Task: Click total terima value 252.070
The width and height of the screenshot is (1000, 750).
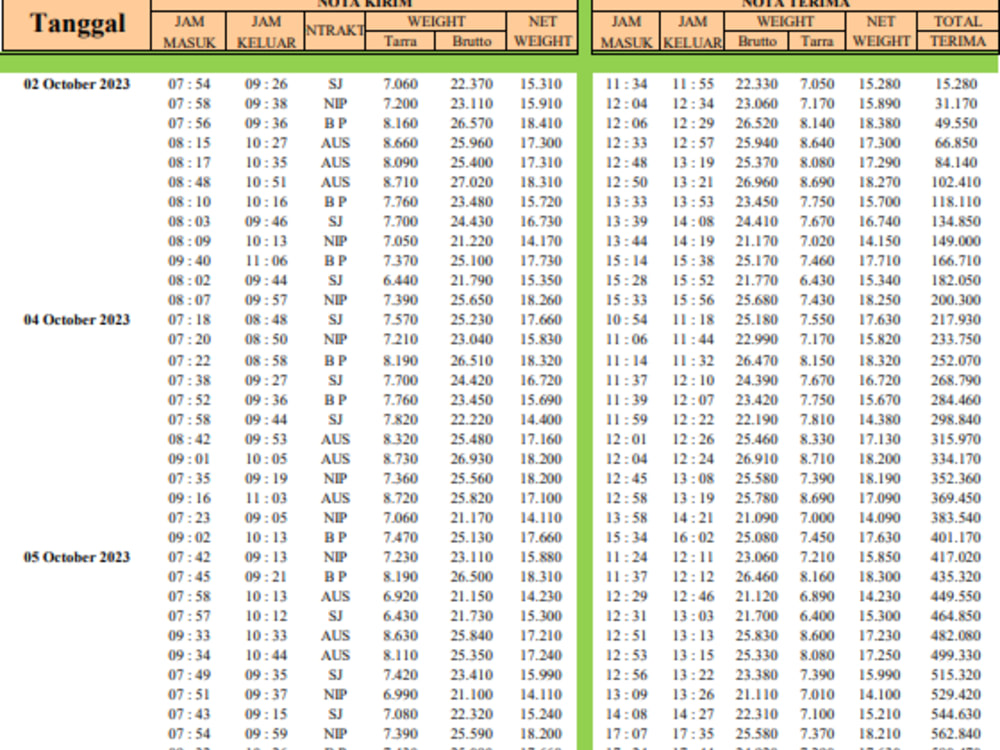Action: [x=956, y=360]
